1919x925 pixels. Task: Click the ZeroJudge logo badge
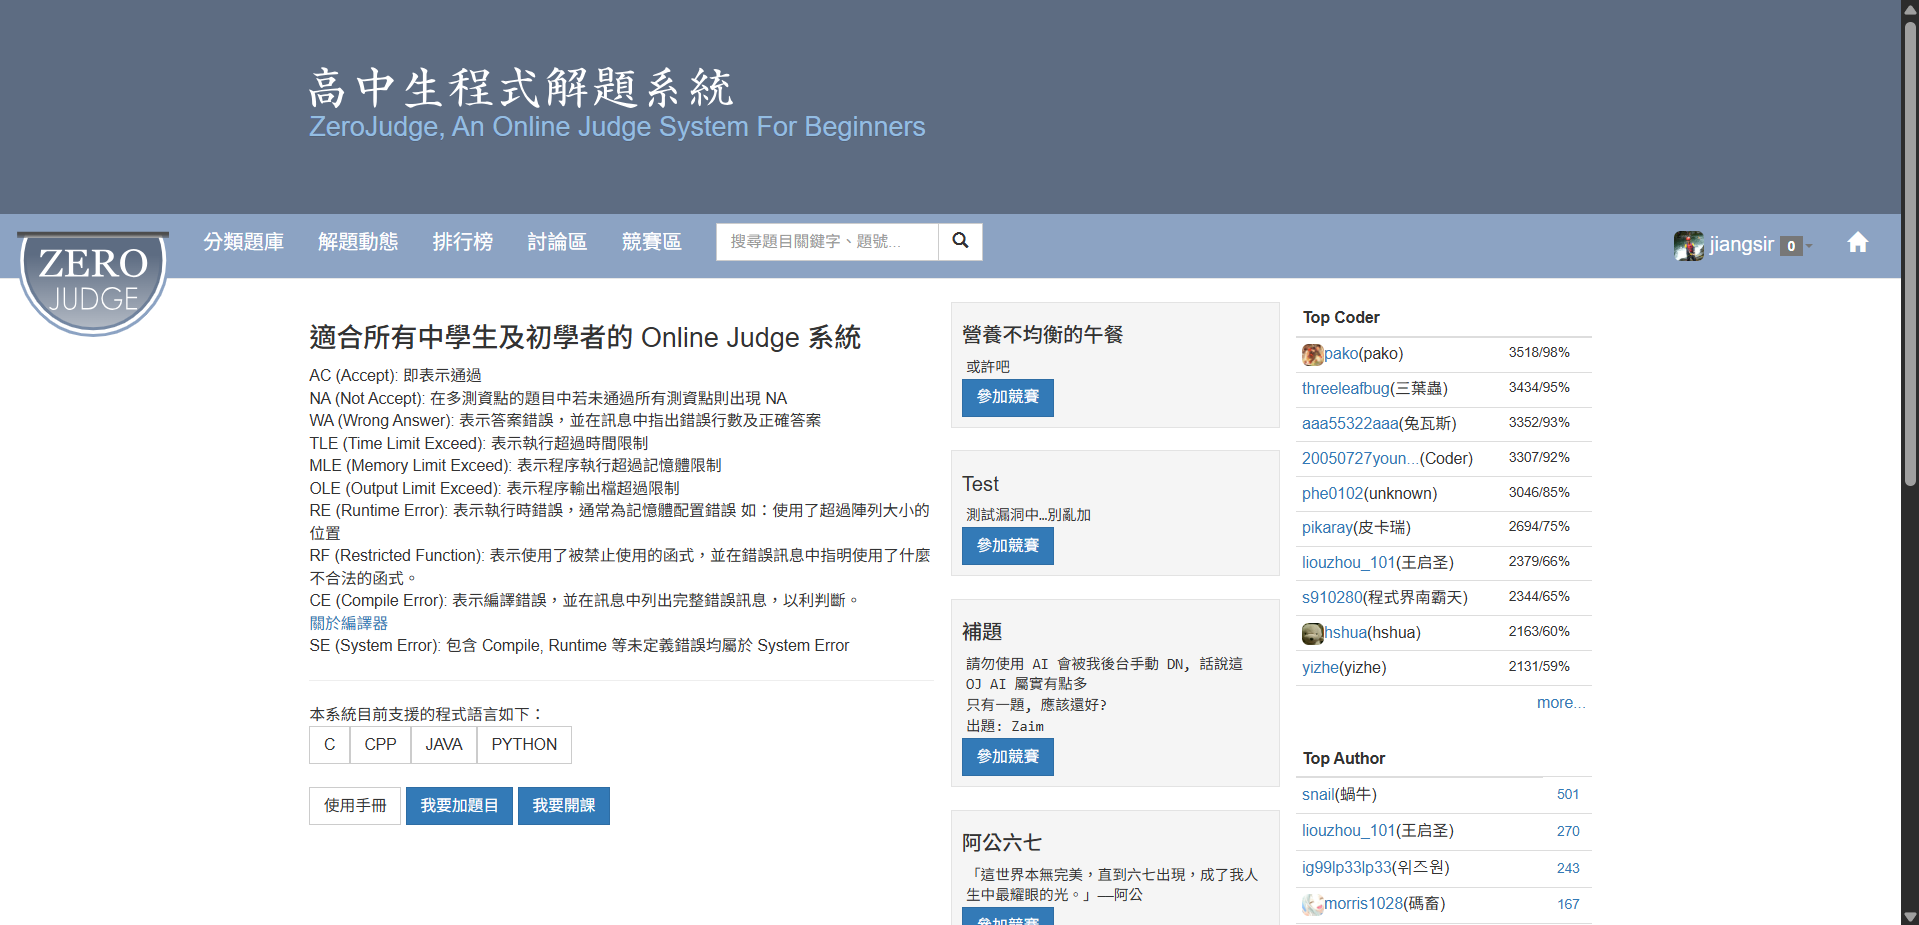point(93,283)
